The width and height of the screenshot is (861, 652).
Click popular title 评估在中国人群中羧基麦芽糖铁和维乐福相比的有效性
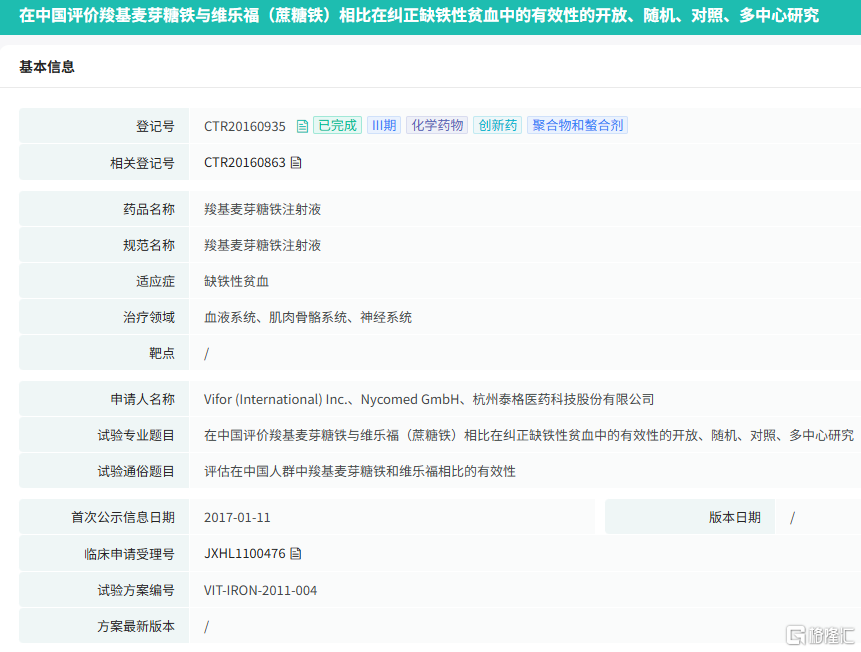360,471
